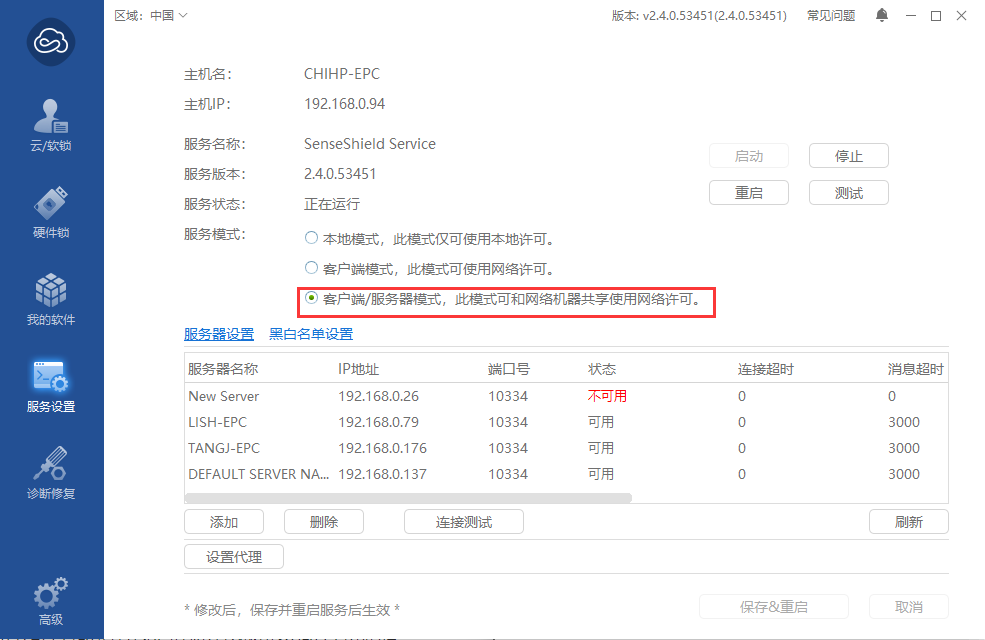Click the 连接测试 connection test button
The height and width of the screenshot is (640, 985).
point(464,522)
